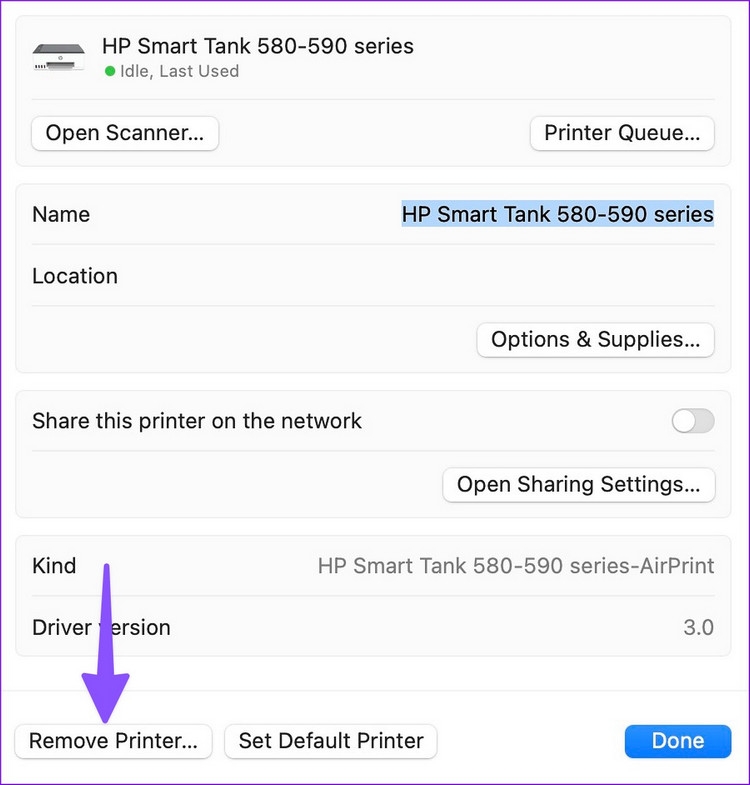Click the Name row label

[x=61, y=214]
